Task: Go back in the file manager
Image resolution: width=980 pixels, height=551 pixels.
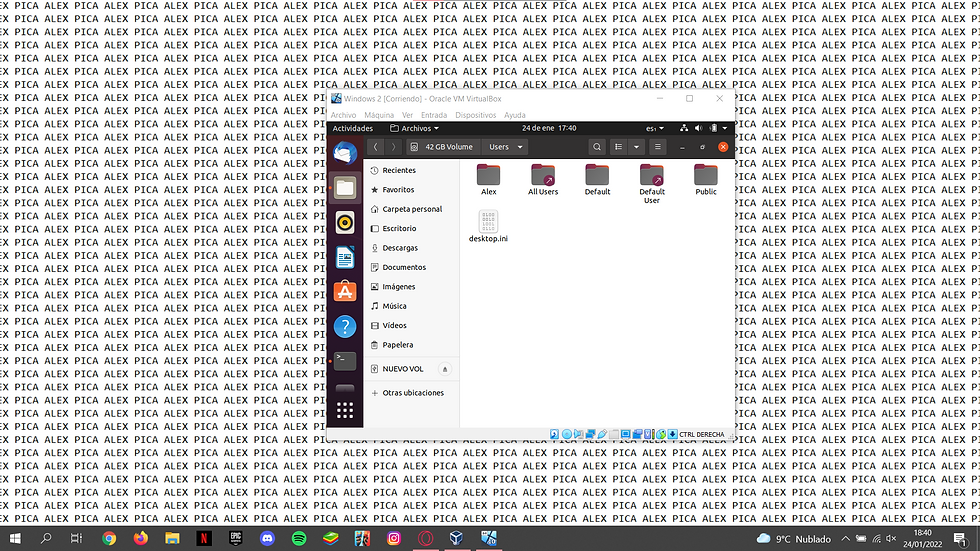Action: click(x=376, y=147)
